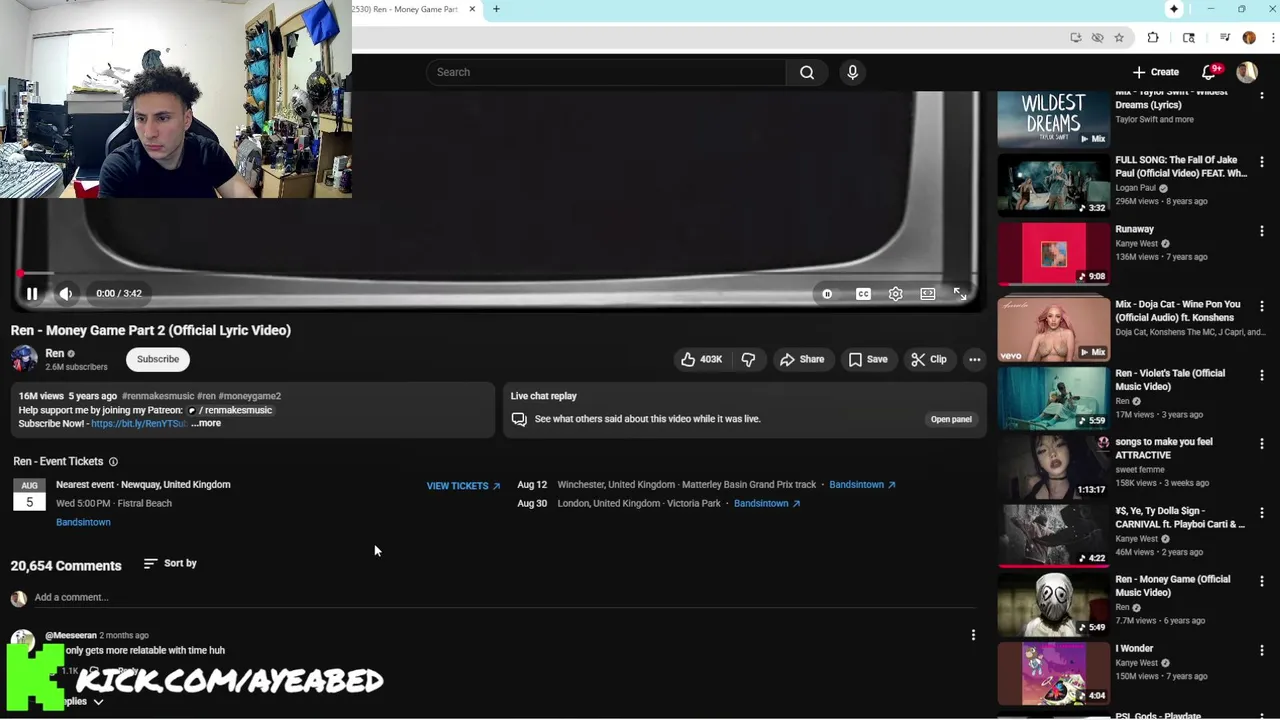1280x720 pixels.
Task: Open the I Wonder Kanye West video
Action: pos(1054,674)
